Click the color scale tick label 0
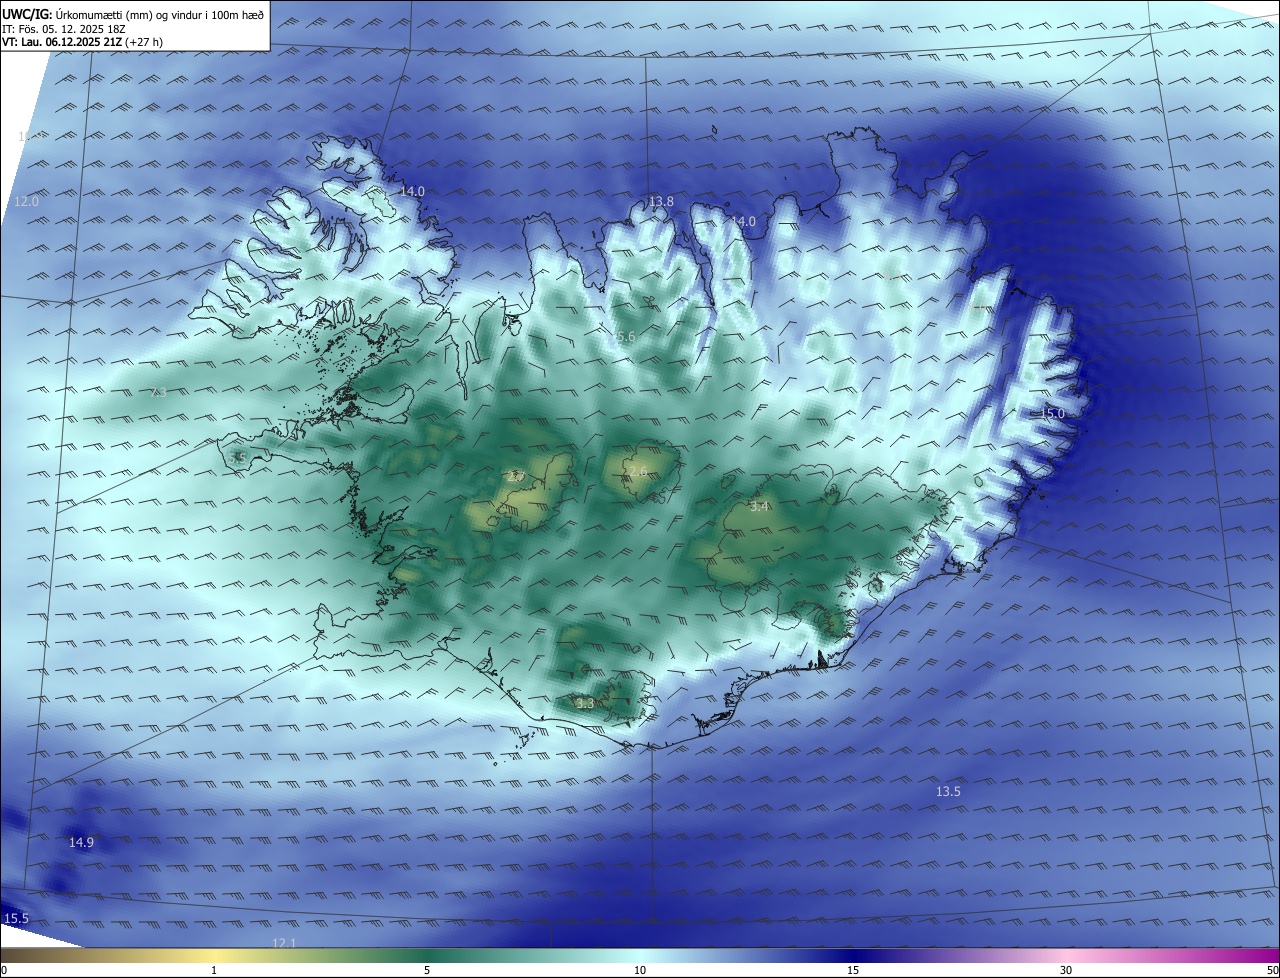 coord(4,970)
